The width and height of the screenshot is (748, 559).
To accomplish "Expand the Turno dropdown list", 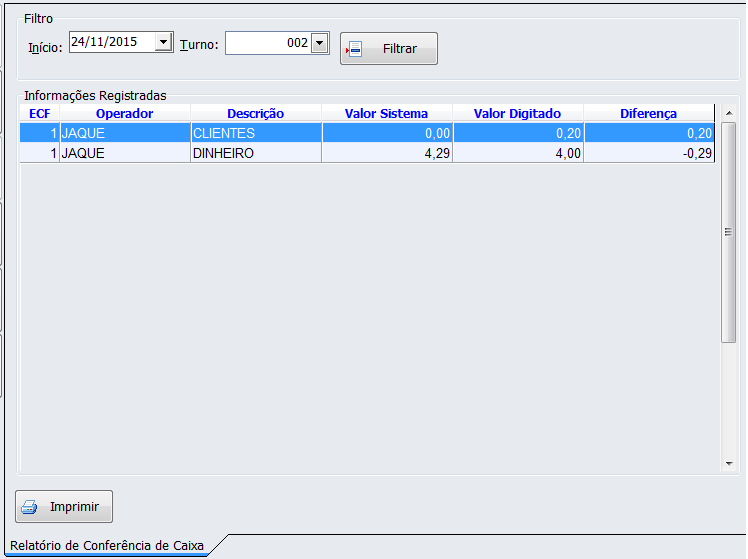I will click(x=320, y=43).
